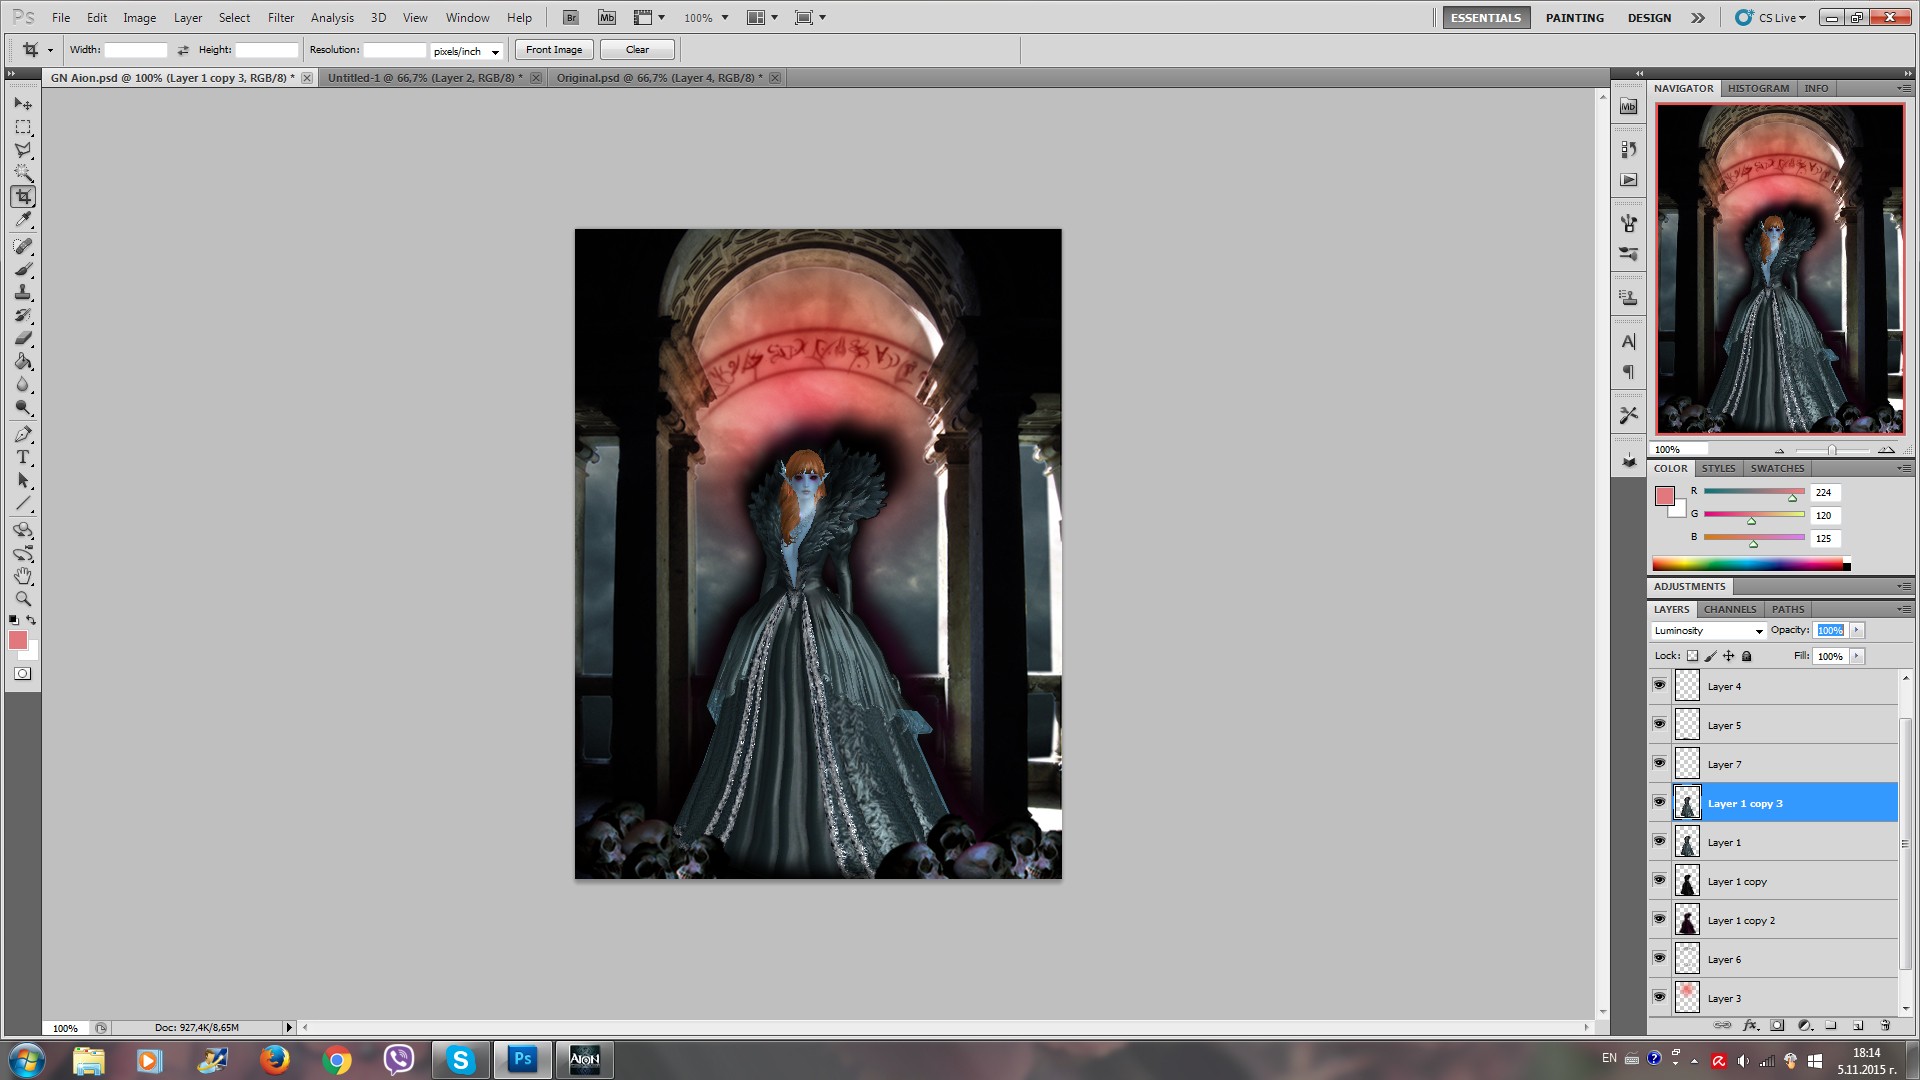Toggle visibility of Layer 1
The image size is (1920, 1080).
[1660, 841]
